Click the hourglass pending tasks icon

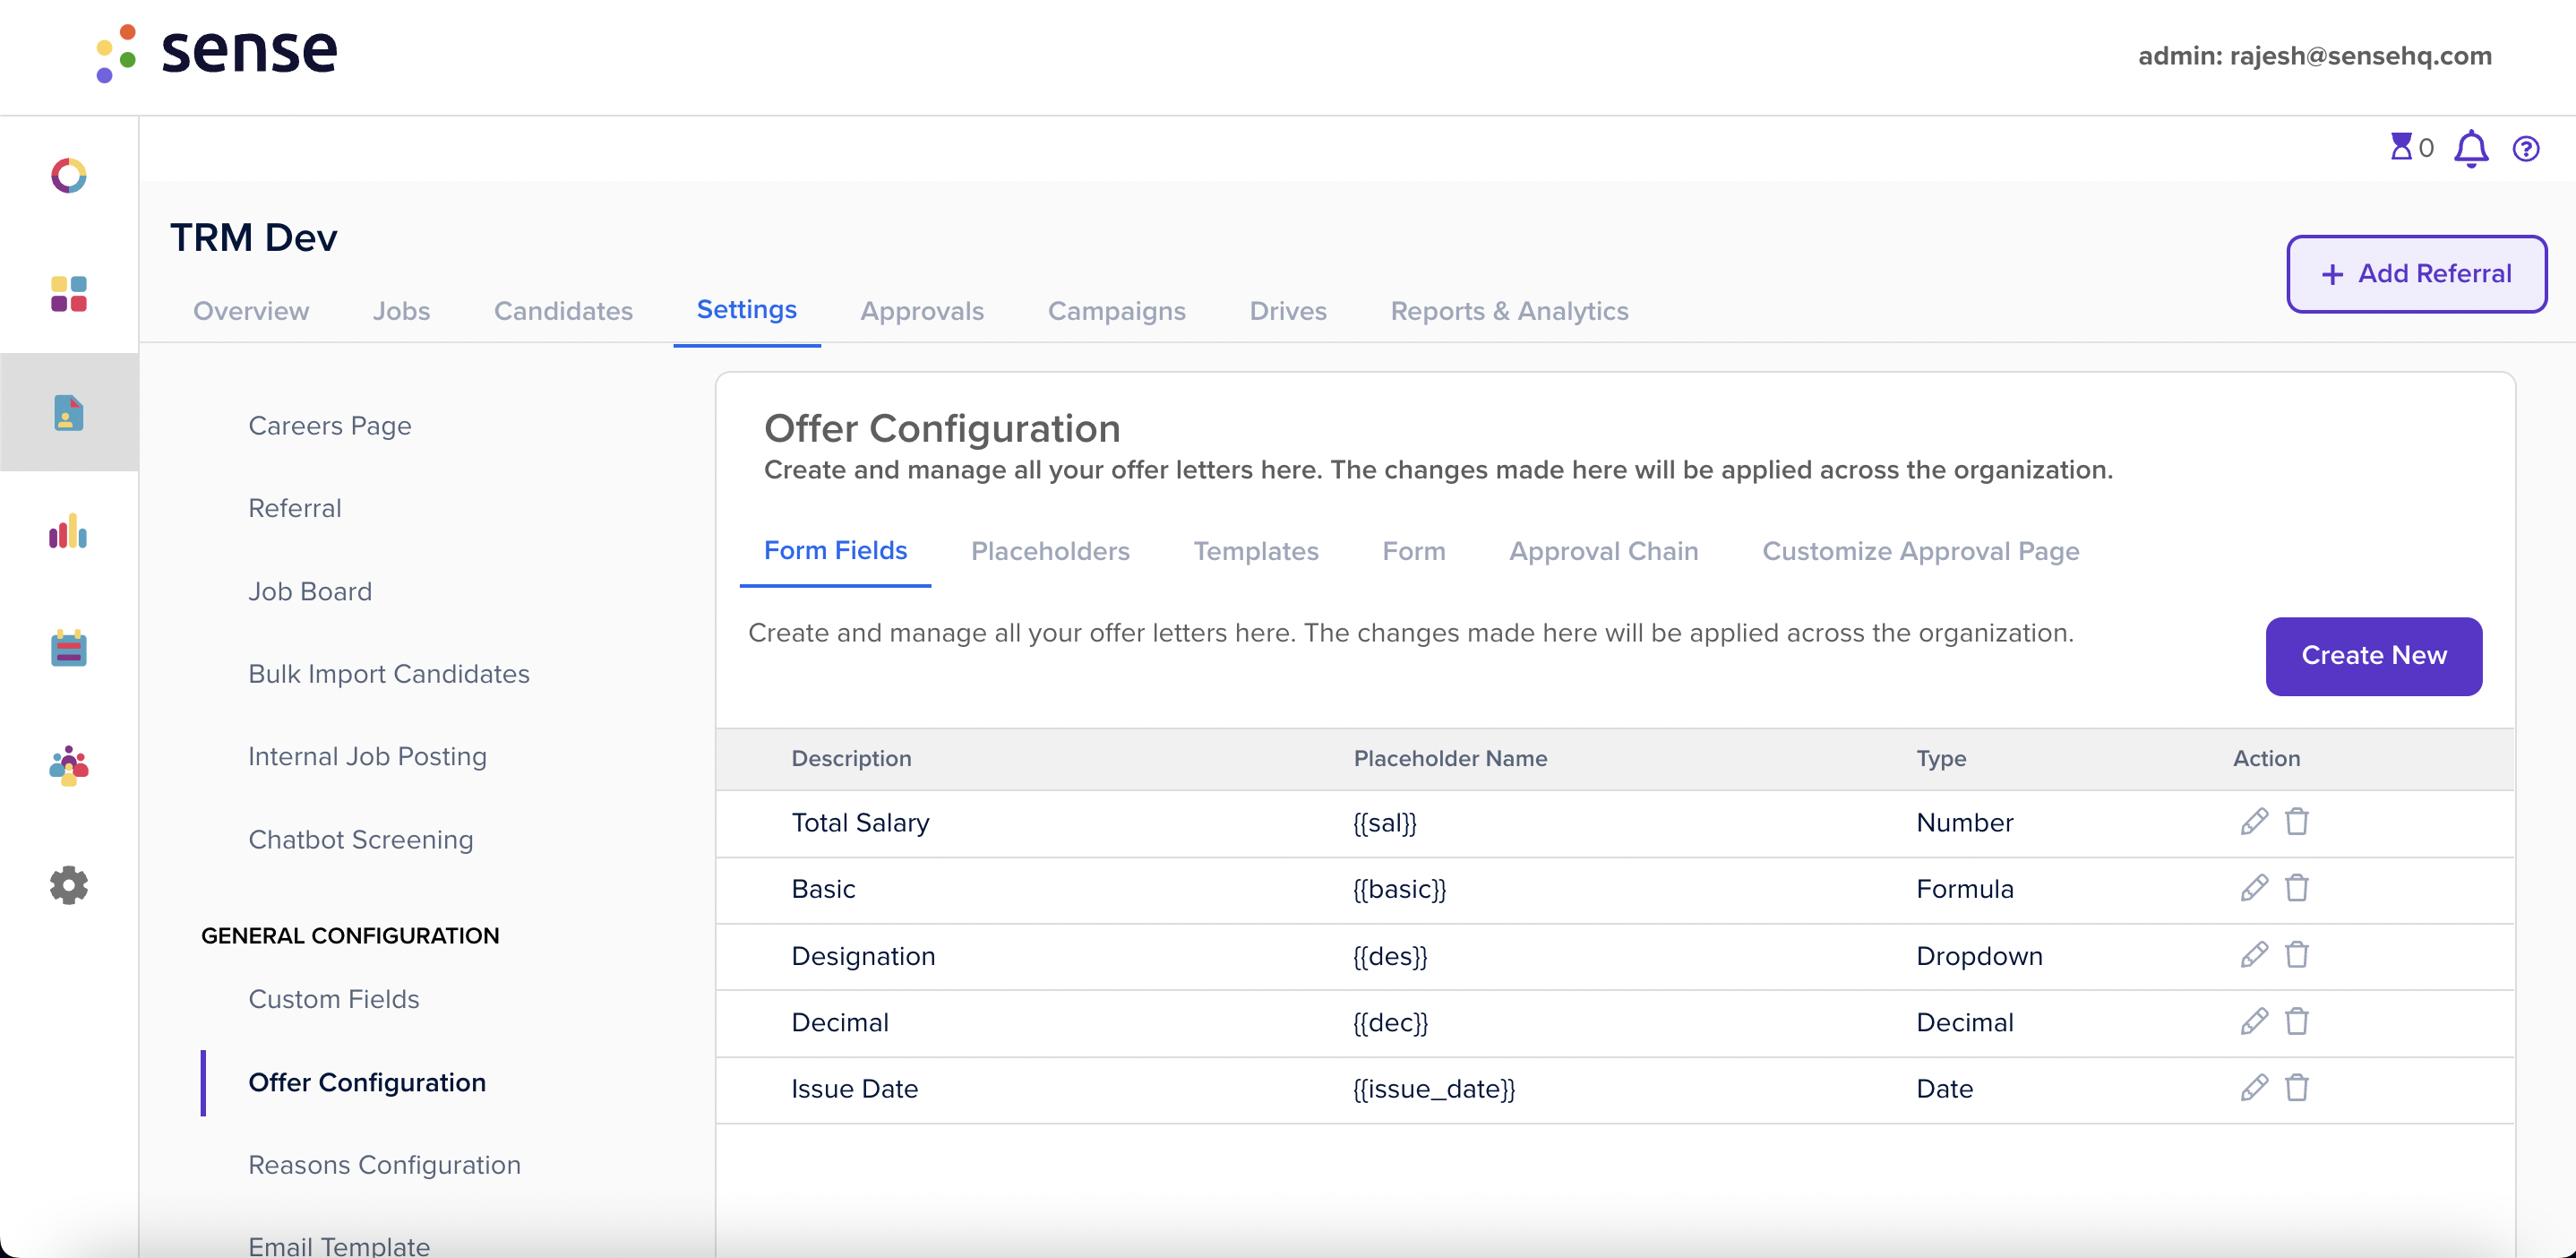pos(2400,148)
